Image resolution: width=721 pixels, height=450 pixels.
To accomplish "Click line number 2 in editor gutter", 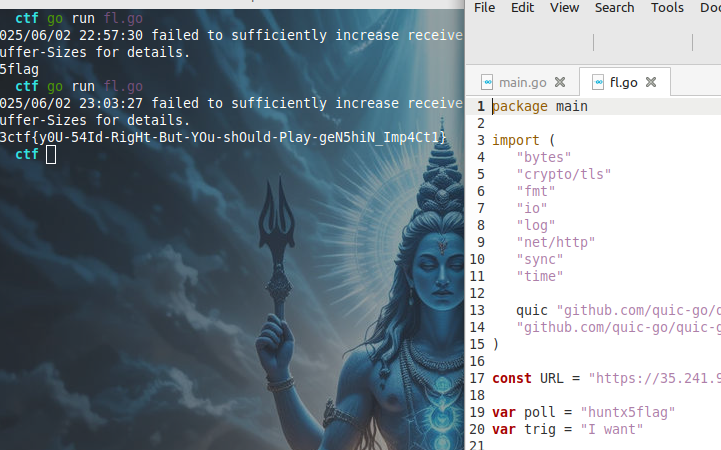I will point(481,123).
